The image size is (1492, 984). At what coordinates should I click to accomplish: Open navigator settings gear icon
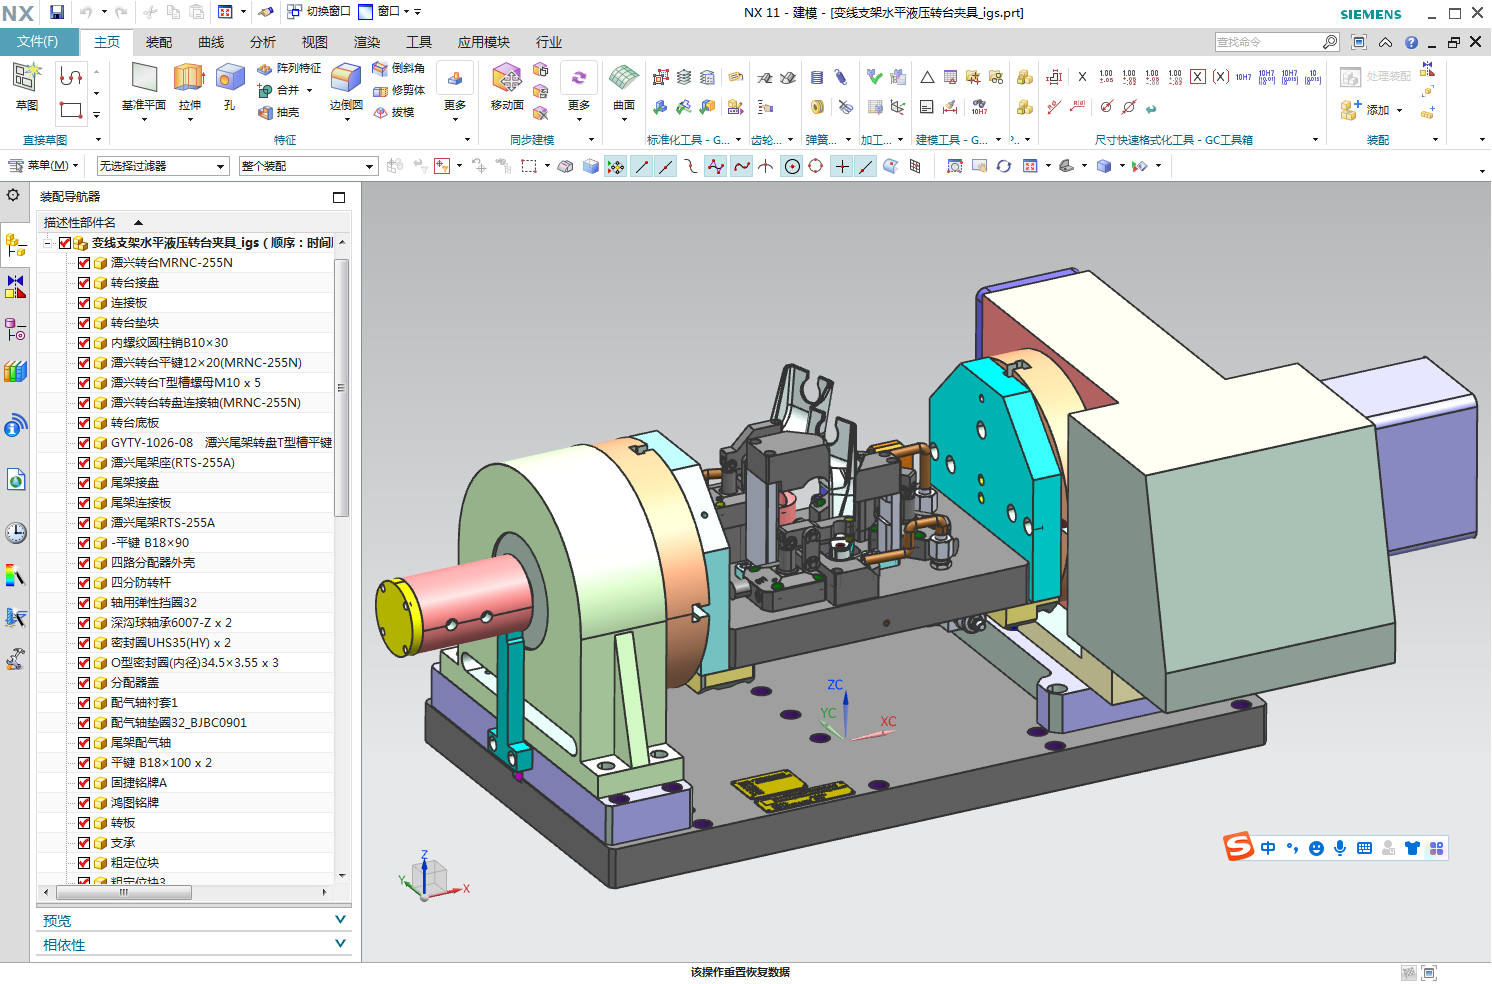(13, 195)
